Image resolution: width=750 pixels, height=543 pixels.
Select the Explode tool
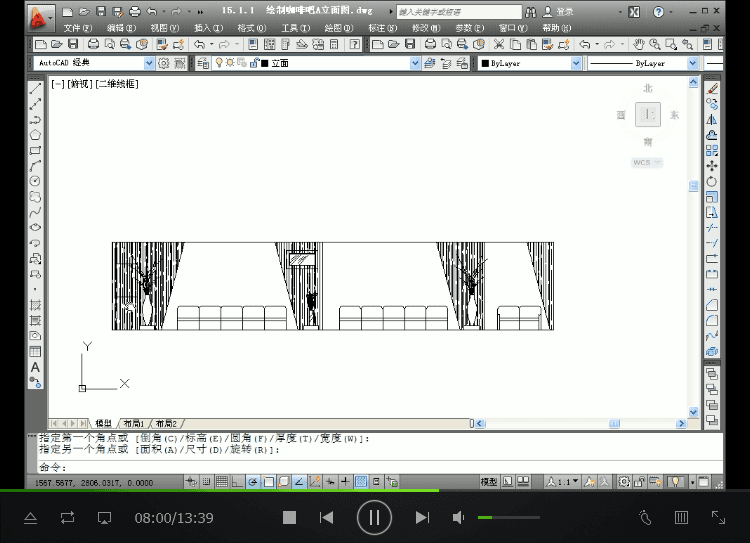point(712,351)
